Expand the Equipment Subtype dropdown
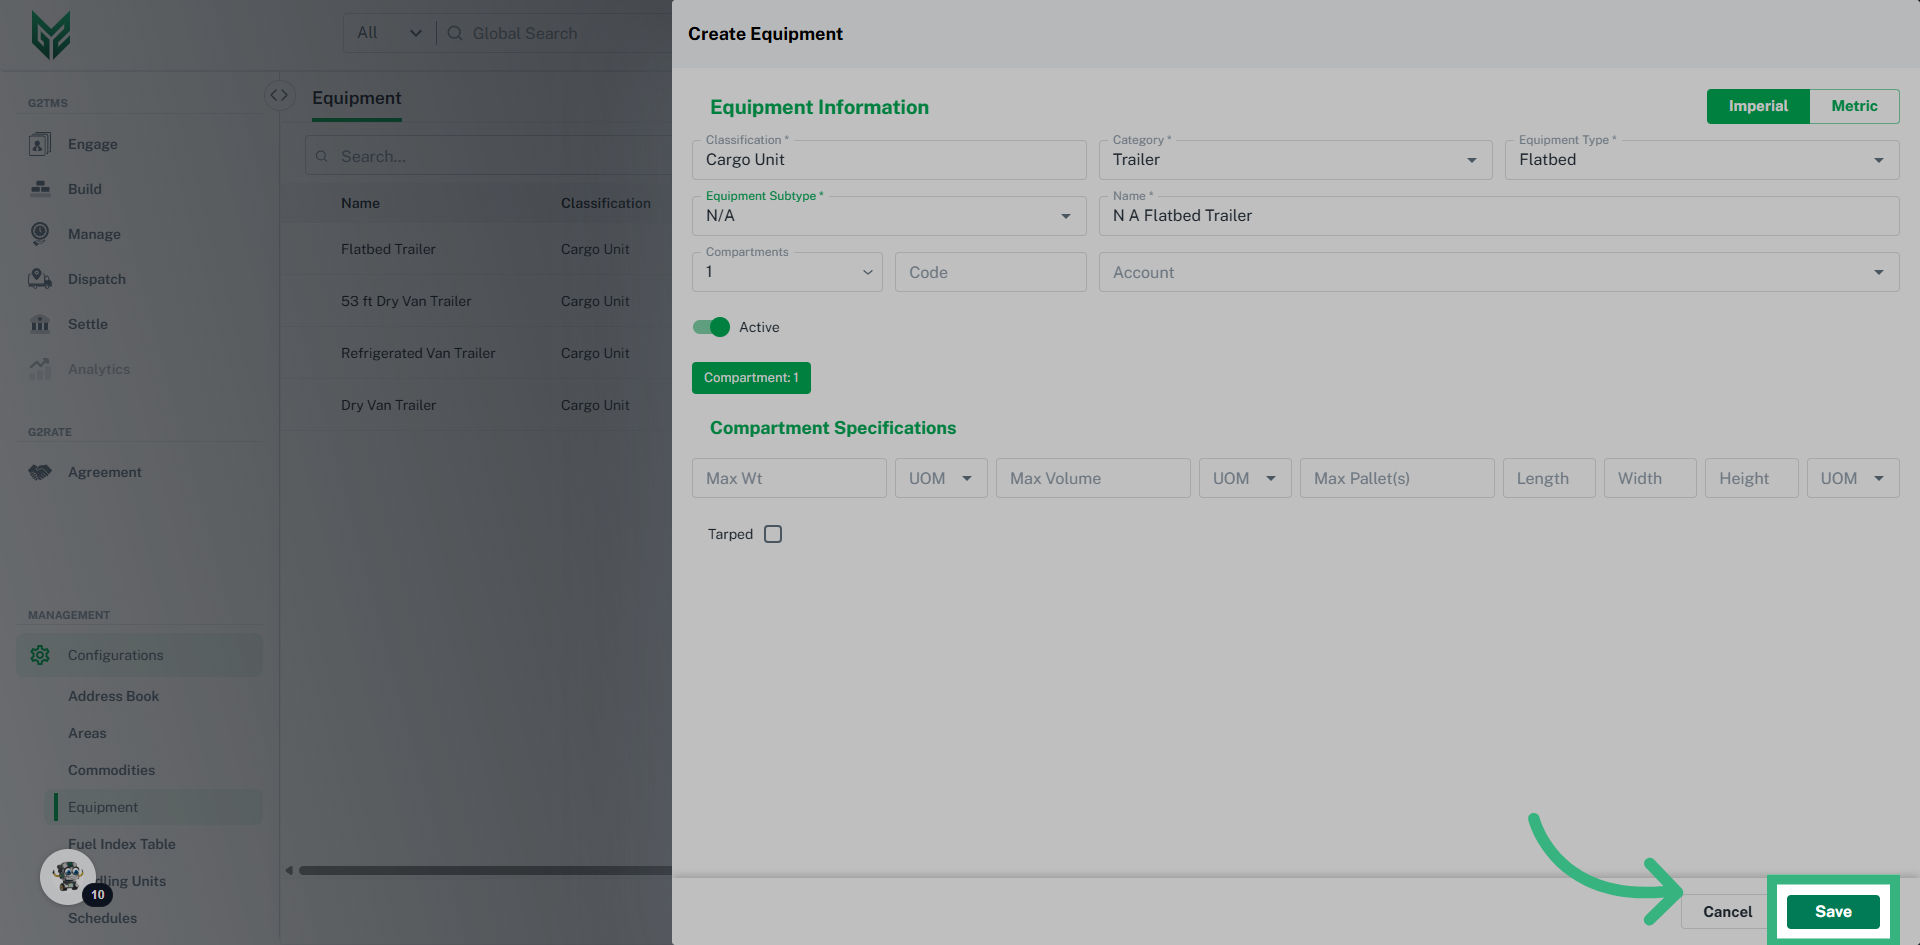1920x945 pixels. coord(1065,216)
